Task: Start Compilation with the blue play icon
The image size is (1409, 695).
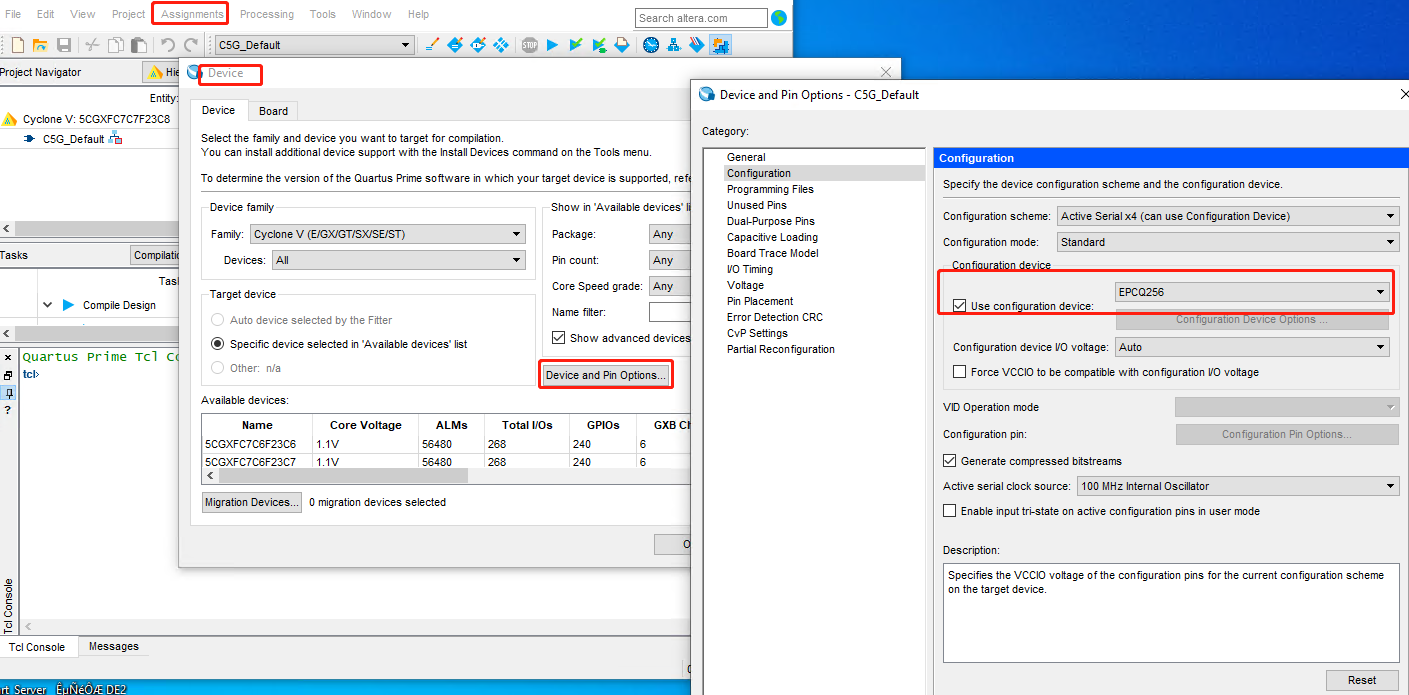Action: click(x=552, y=45)
